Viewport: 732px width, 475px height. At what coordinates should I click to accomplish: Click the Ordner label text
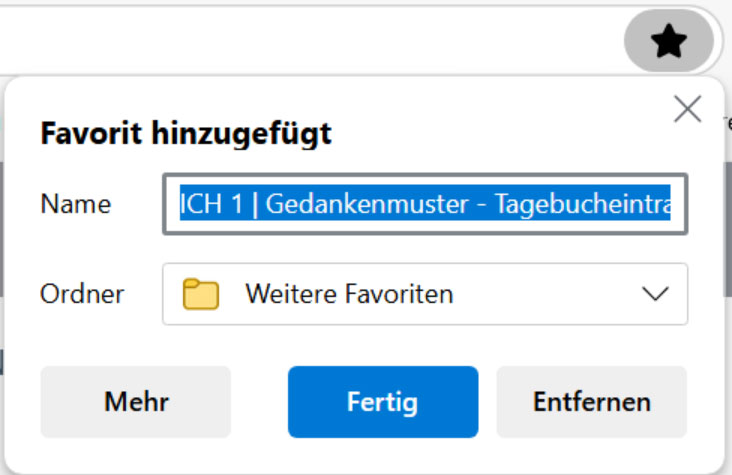[82, 294]
